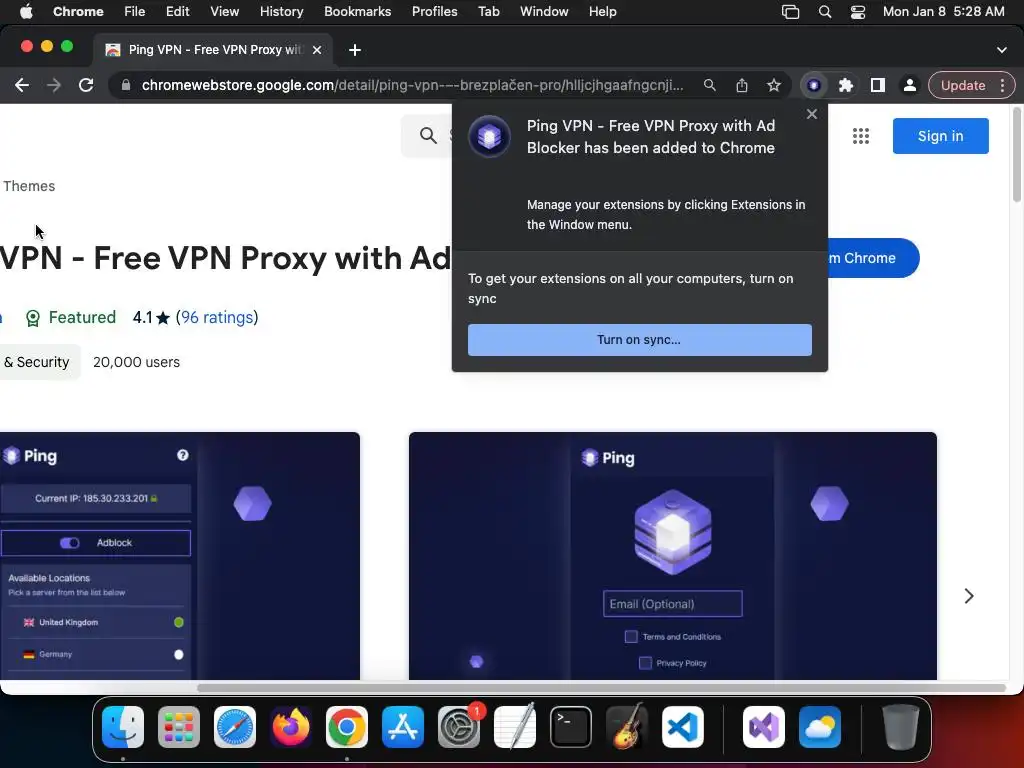Open the Chrome three-dot menu

pyautogui.click(x=1002, y=86)
